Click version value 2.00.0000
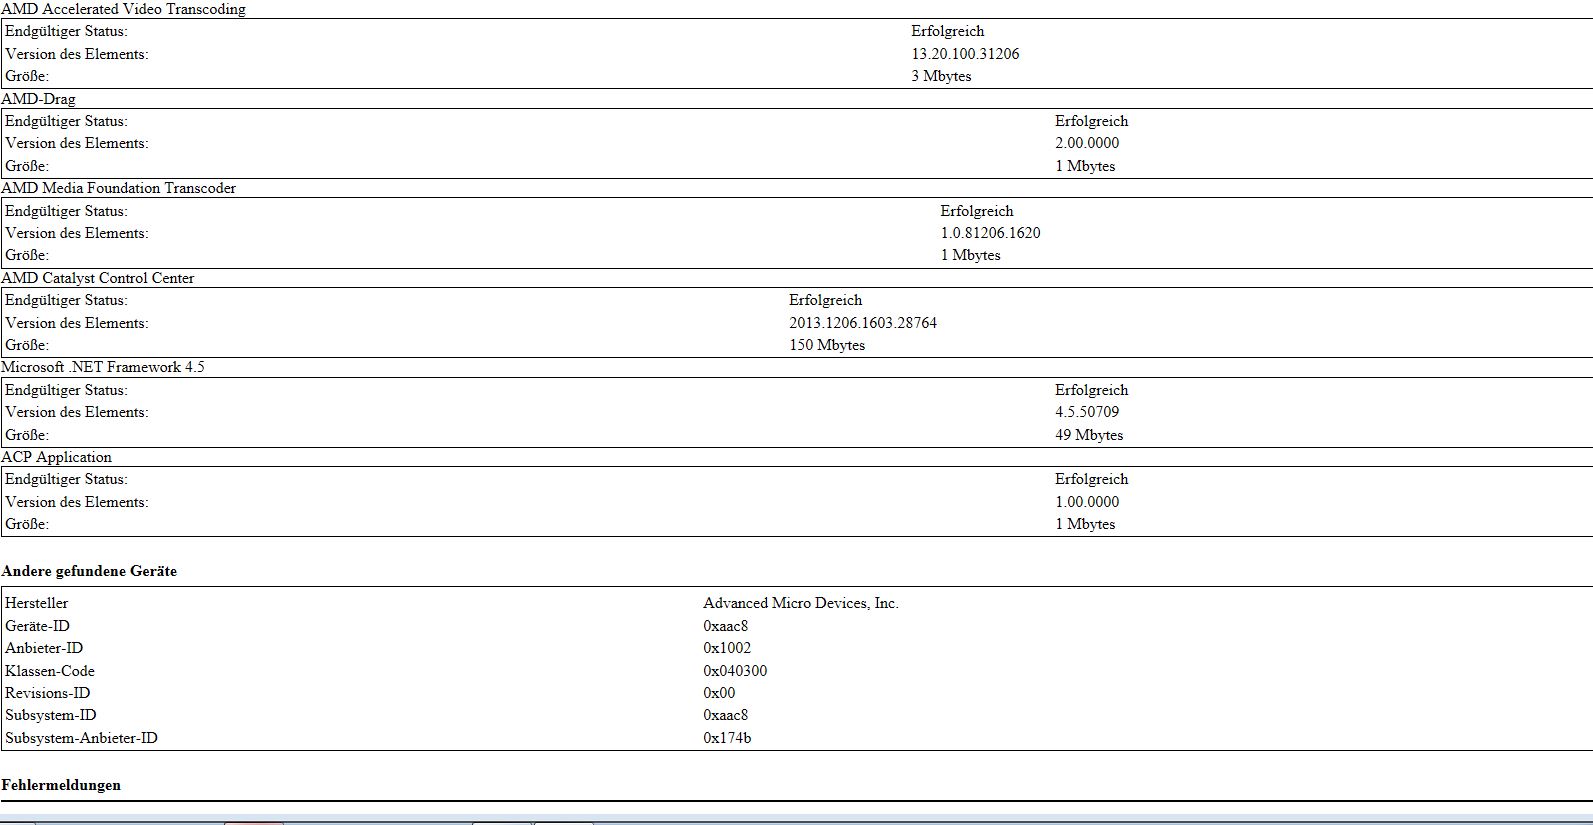Screen dimensions: 1593x825 click(1087, 143)
